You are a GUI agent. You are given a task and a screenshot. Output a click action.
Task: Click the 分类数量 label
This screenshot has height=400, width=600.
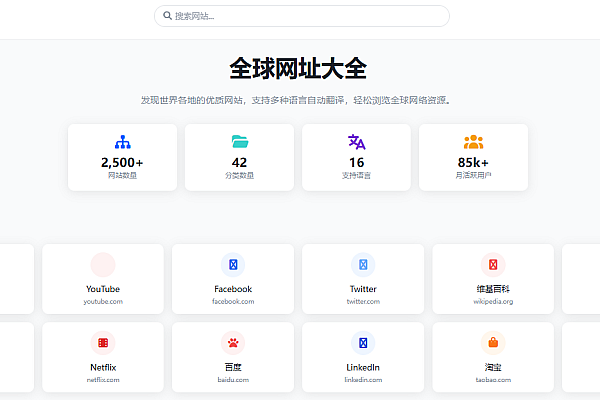[x=240, y=175]
